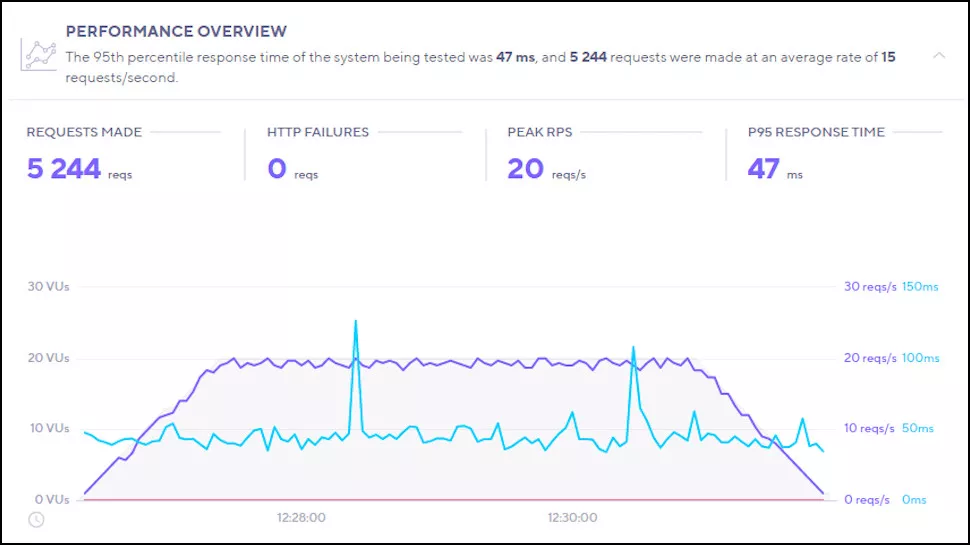The width and height of the screenshot is (970, 545).
Task: Click the 0 VUs axis label
Action: click(52, 500)
